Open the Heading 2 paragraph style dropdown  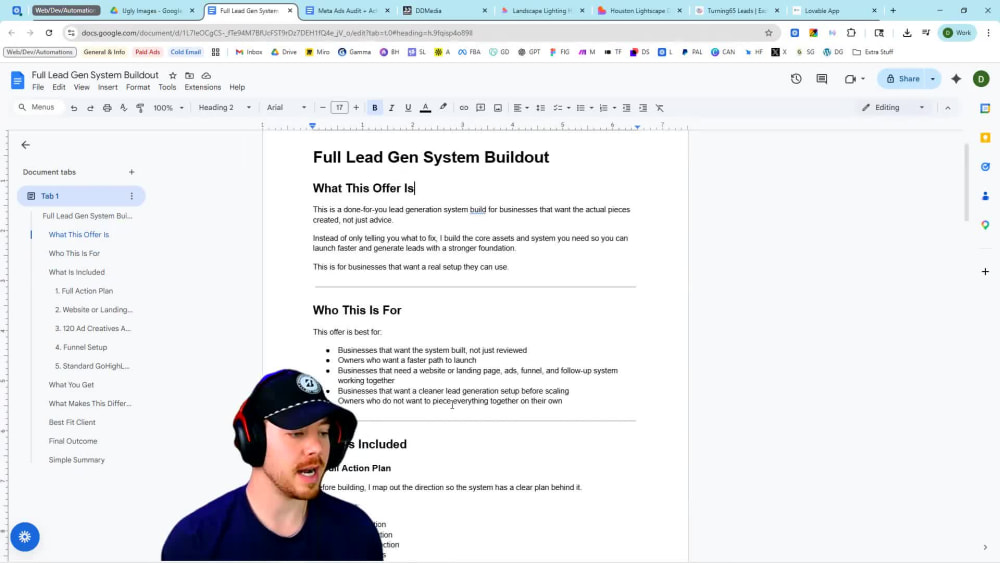224,108
